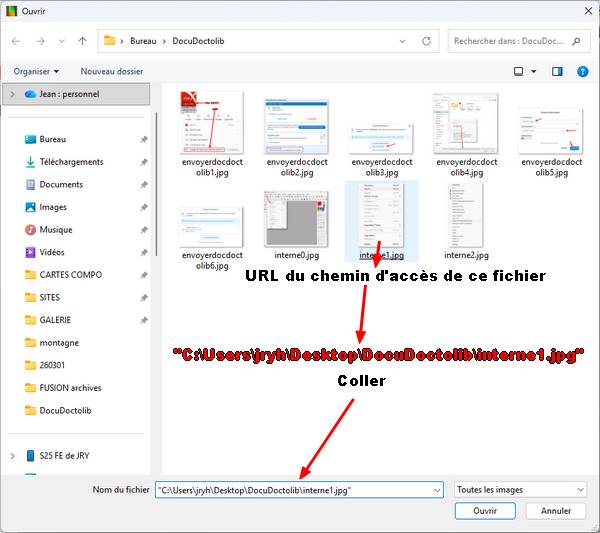Click the folder icon in address bar

point(109,41)
